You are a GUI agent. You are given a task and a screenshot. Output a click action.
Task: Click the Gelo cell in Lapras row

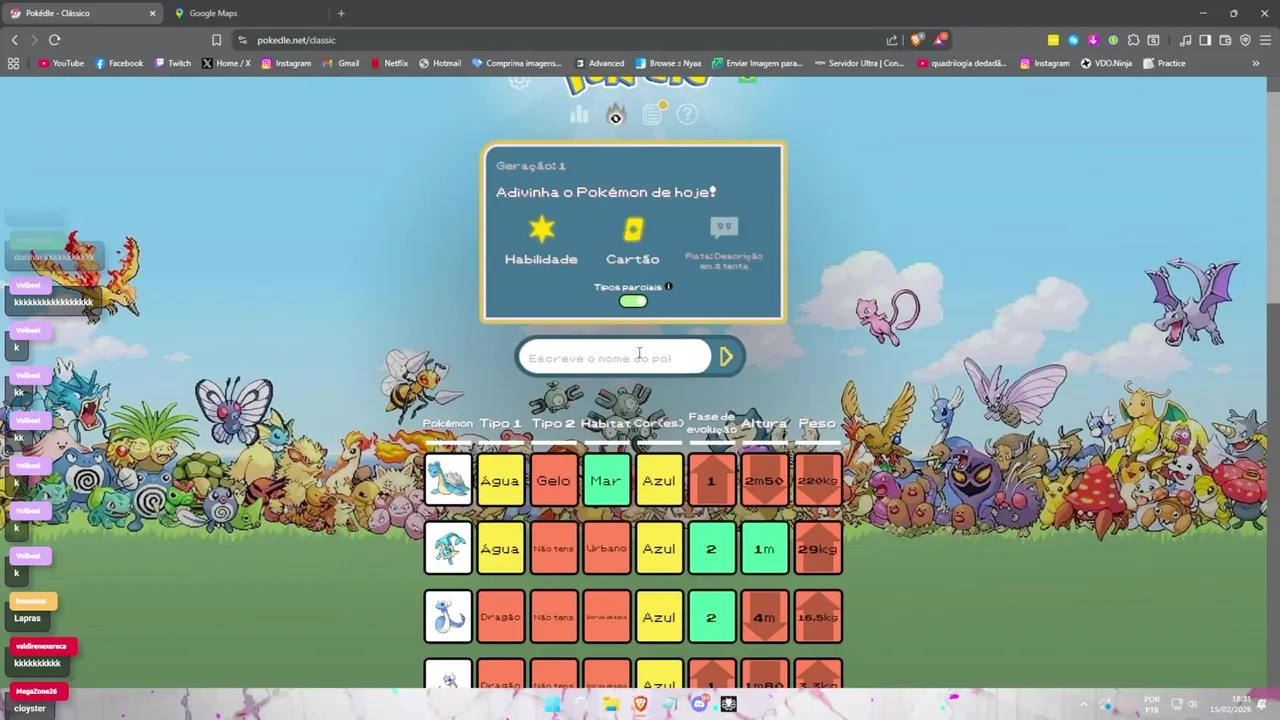[553, 480]
